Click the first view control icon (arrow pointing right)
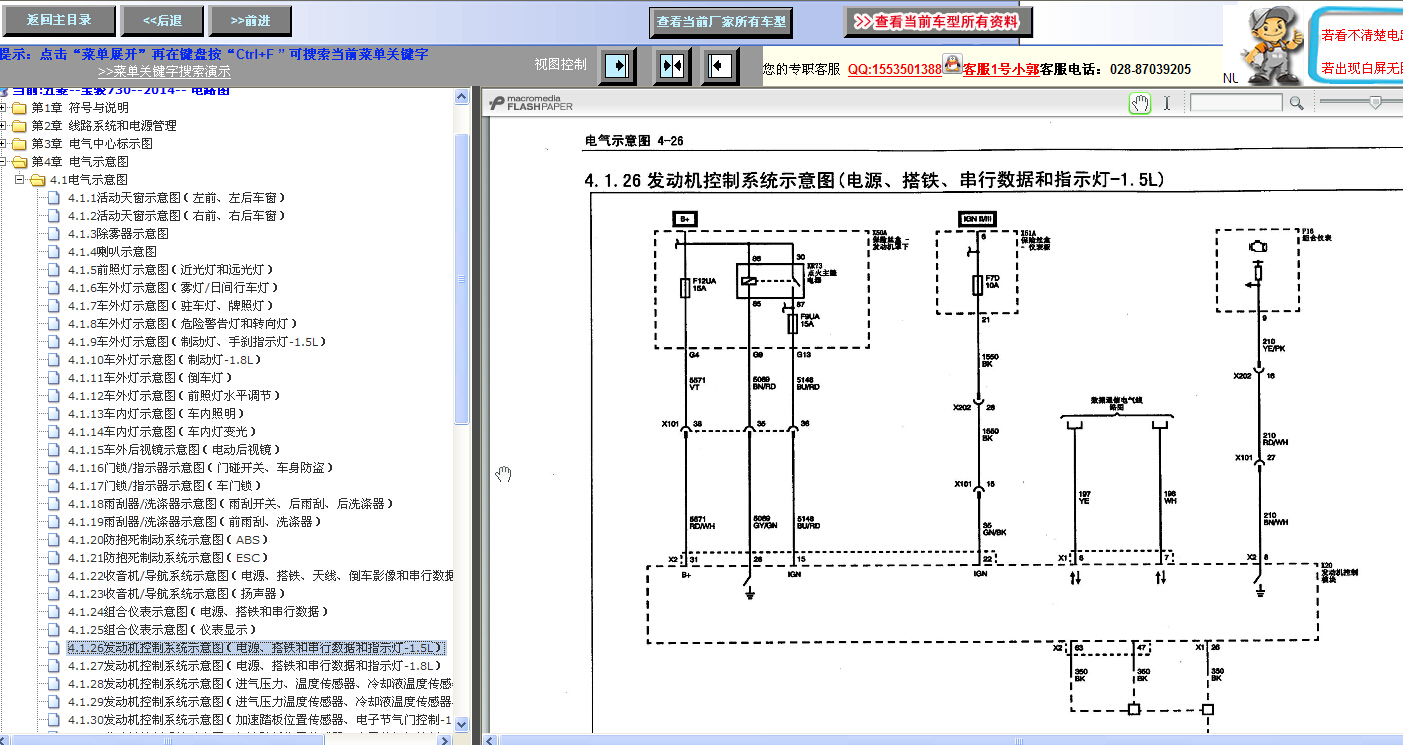The height and width of the screenshot is (745, 1403). [x=618, y=66]
